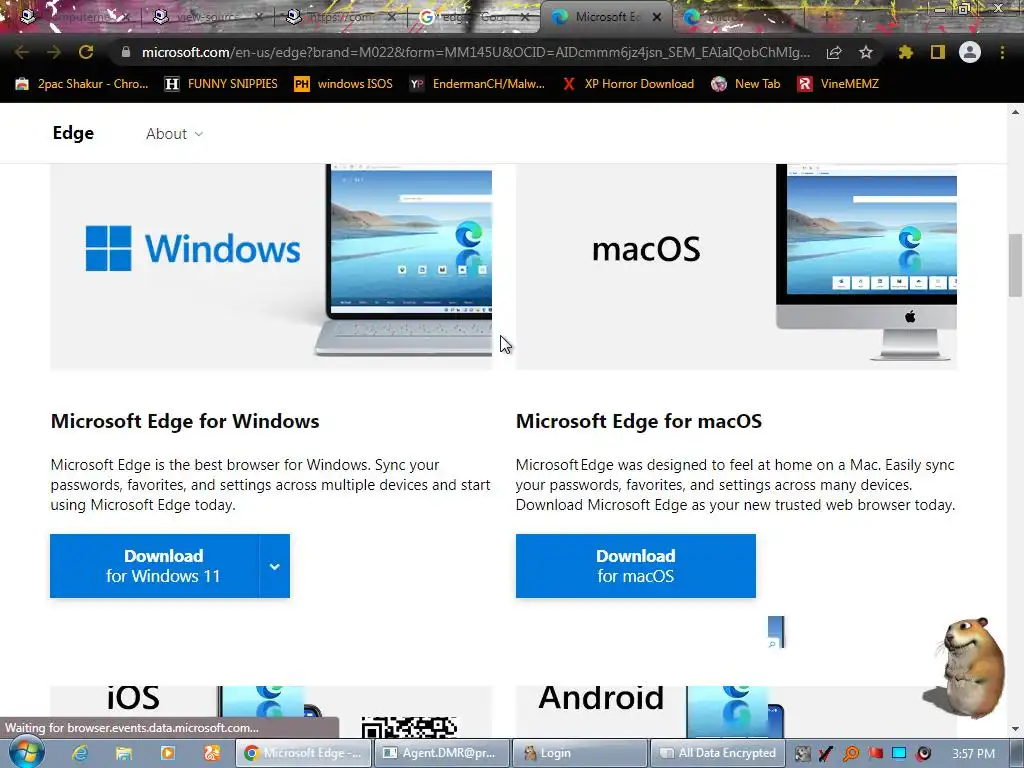The height and width of the screenshot is (768, 1024).
Task: Open the Windows Start orb
Action: (27, 752)
